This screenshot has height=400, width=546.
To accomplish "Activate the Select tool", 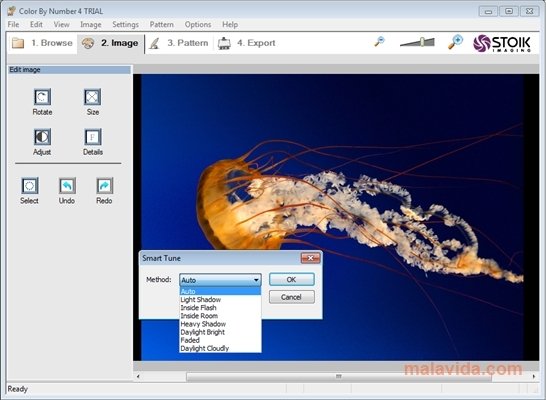I will (x=30, y=186).
